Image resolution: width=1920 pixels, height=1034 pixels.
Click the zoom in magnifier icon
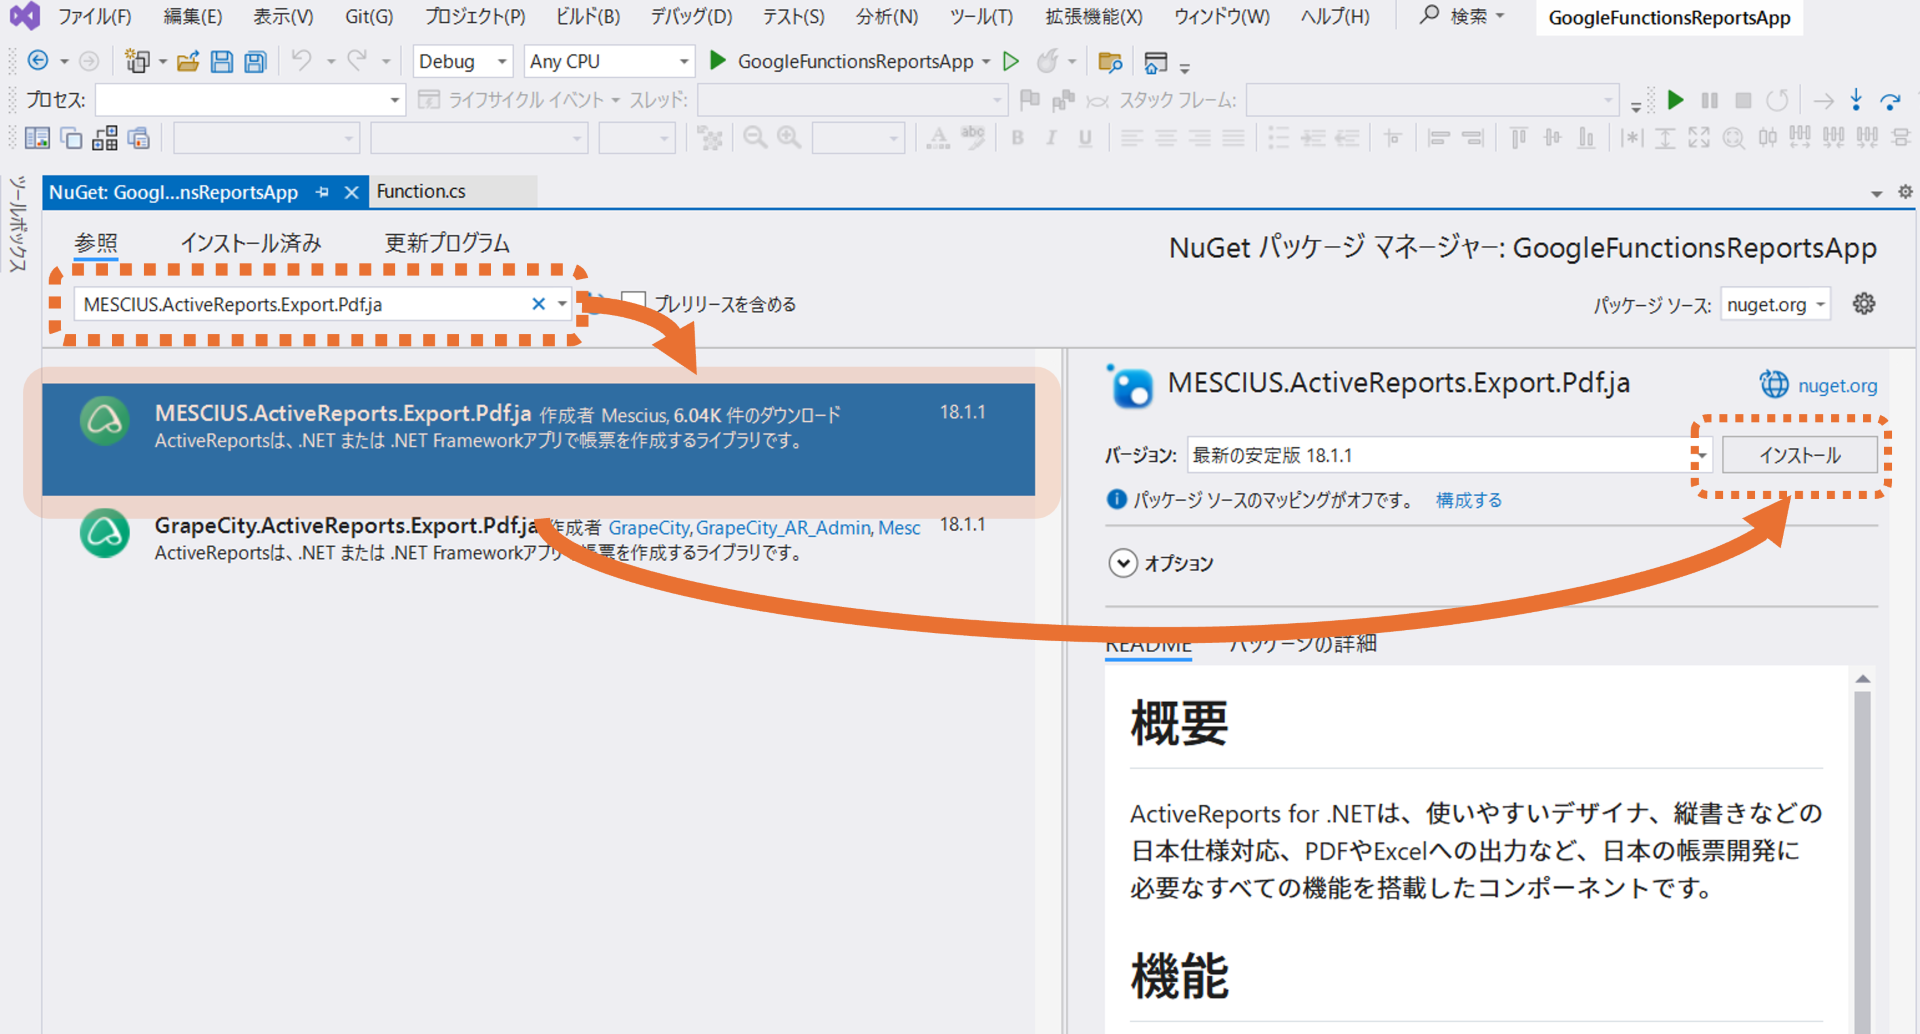[x=790, y=138]
